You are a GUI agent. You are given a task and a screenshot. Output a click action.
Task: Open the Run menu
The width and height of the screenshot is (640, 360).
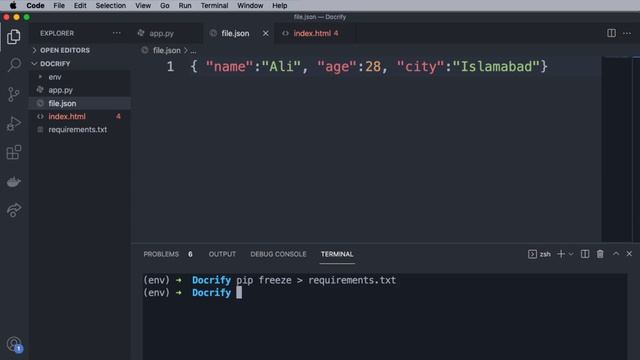coord(185,6)
